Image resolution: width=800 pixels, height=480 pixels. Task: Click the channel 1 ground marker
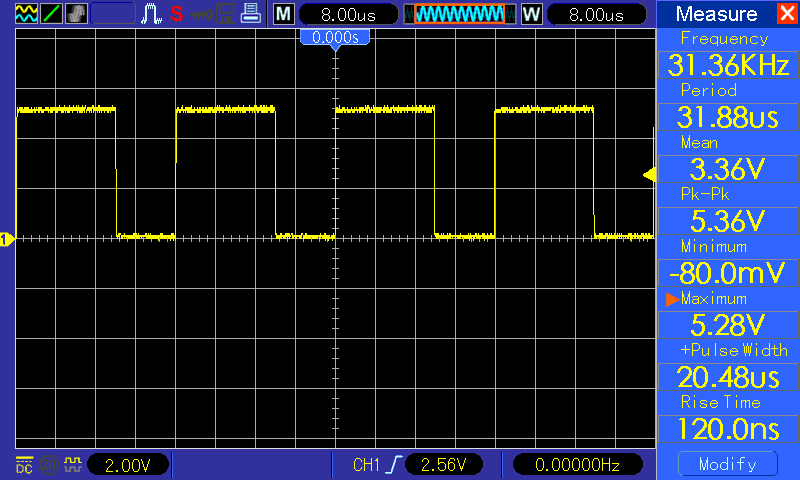pyautogui.click(x=6, y=239)
